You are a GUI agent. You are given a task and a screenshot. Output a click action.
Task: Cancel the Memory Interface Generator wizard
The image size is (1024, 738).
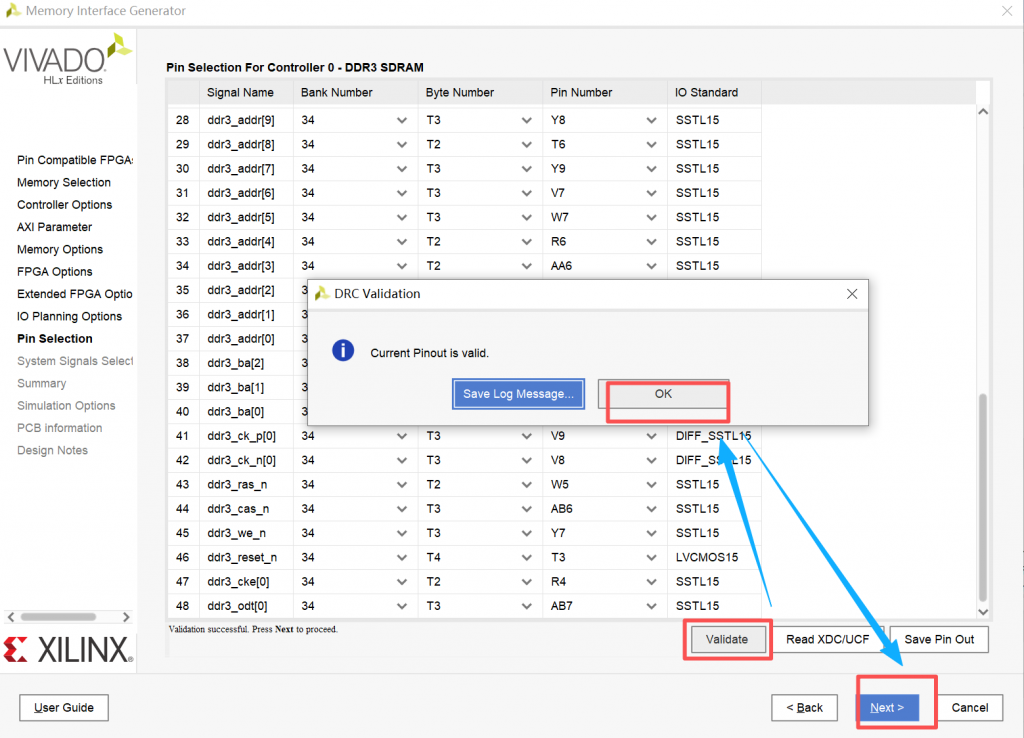tap(969, 708)
